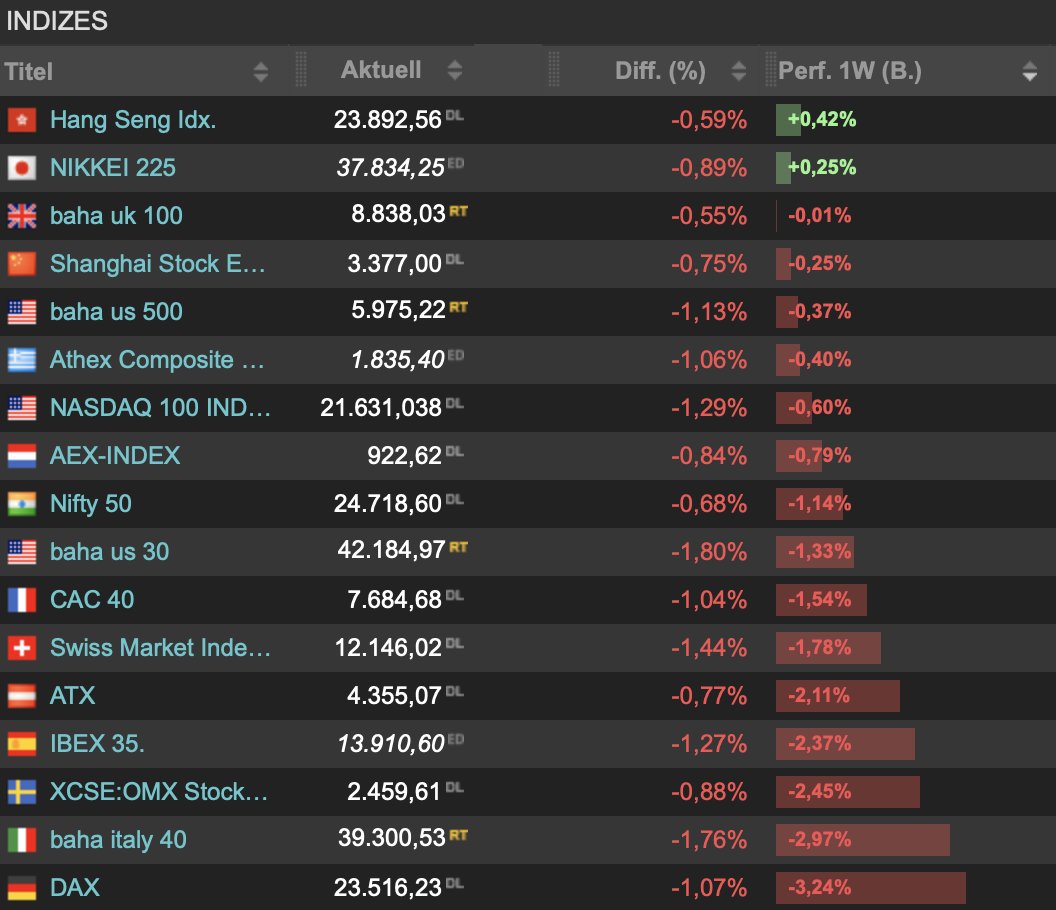Viewport: 1056px width, 910px height.
Task: Click the RT badge on baha uk 100
Action: 459,211
